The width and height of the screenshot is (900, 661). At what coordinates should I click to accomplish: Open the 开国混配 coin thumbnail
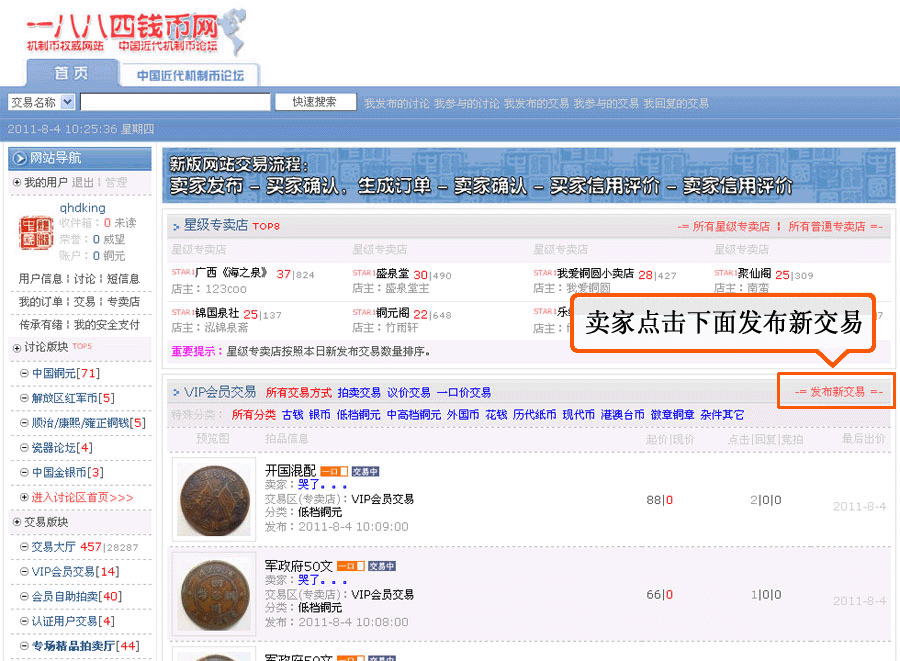click(x=214, y=498)
